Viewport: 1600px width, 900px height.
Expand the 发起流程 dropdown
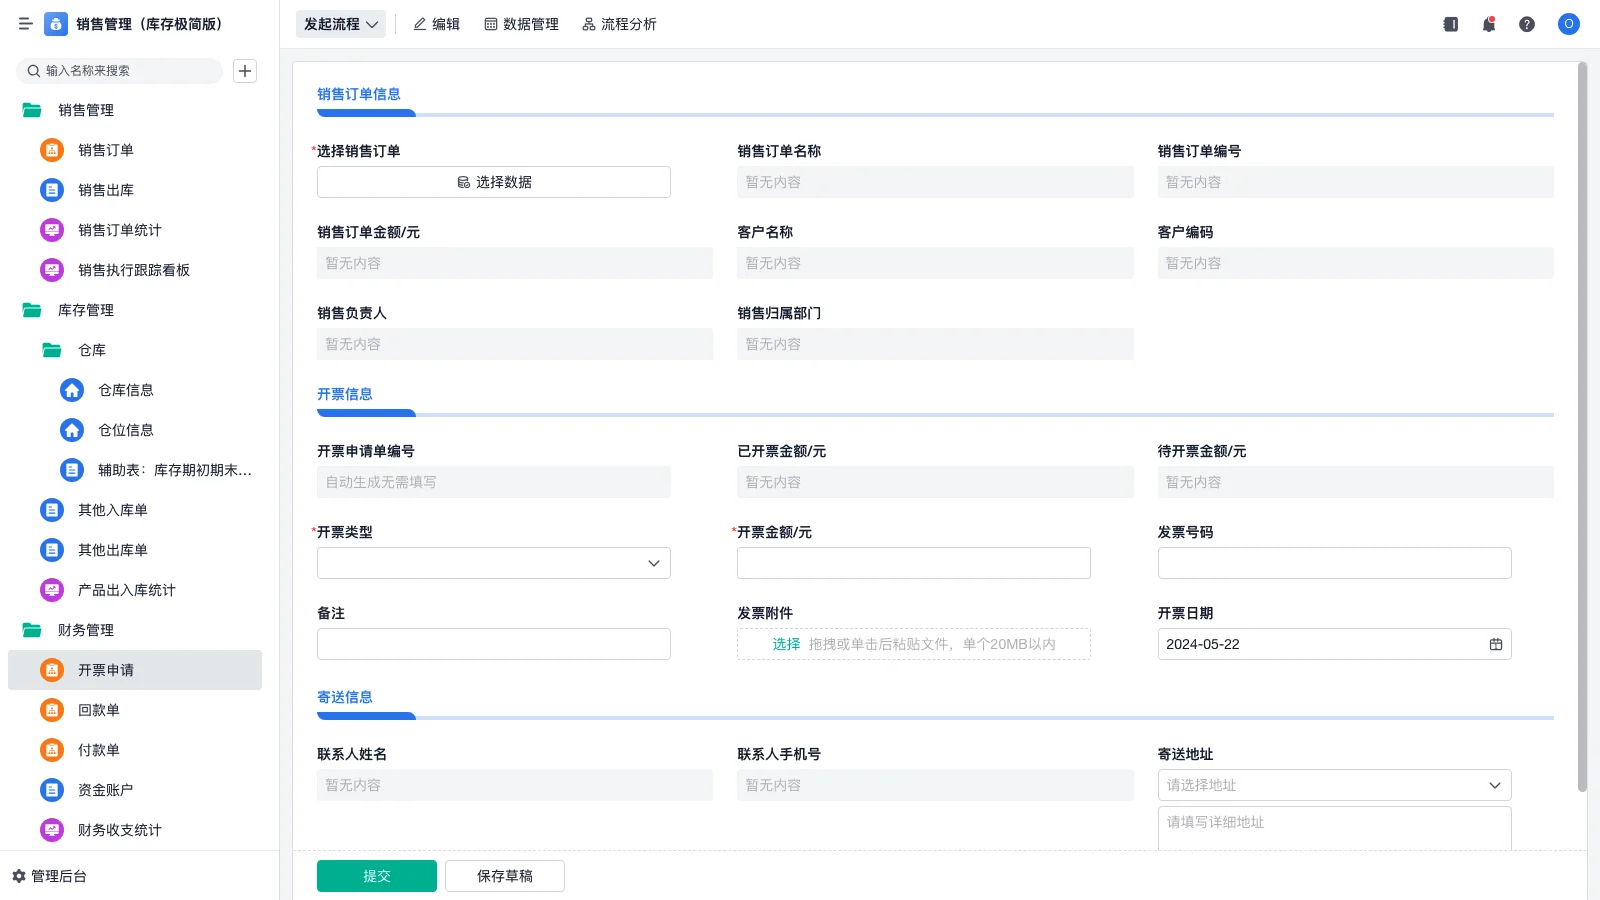[340, 24]
